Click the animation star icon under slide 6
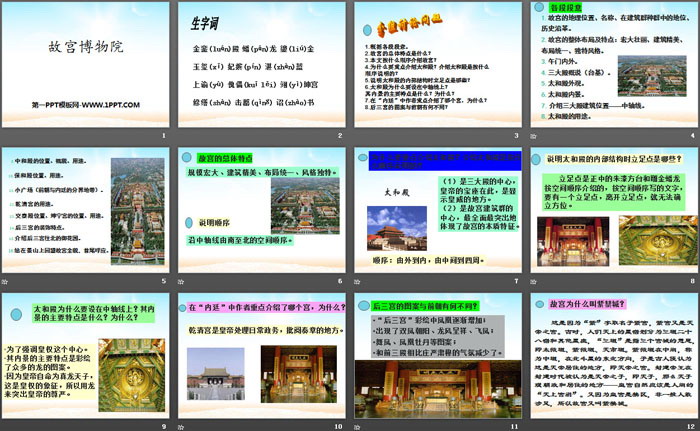The width and height of the screenshot is (700, 431). 181,281
